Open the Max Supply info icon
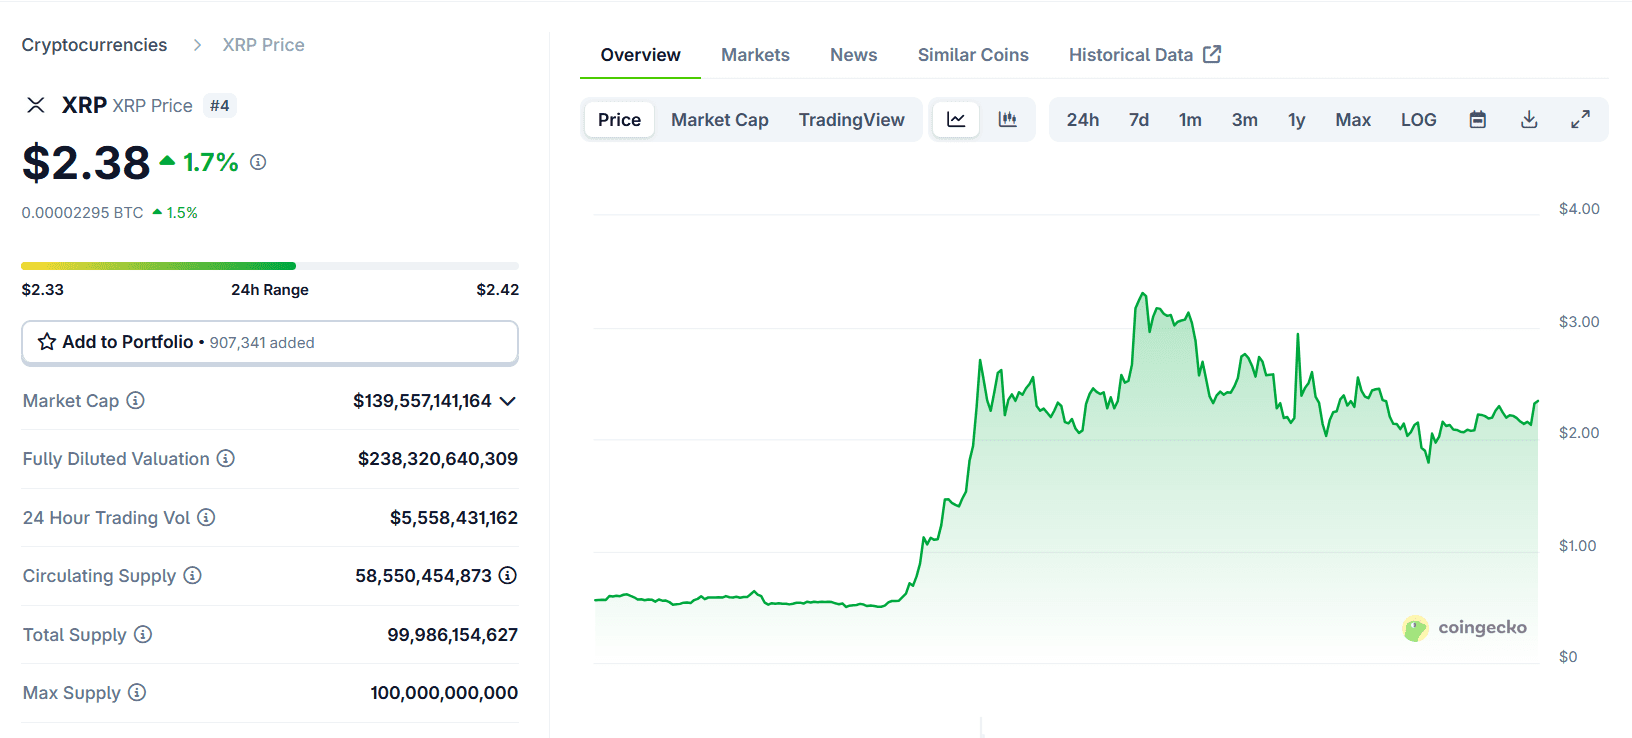Screen dimensions: 1632x738 click(x=137, y=692)
